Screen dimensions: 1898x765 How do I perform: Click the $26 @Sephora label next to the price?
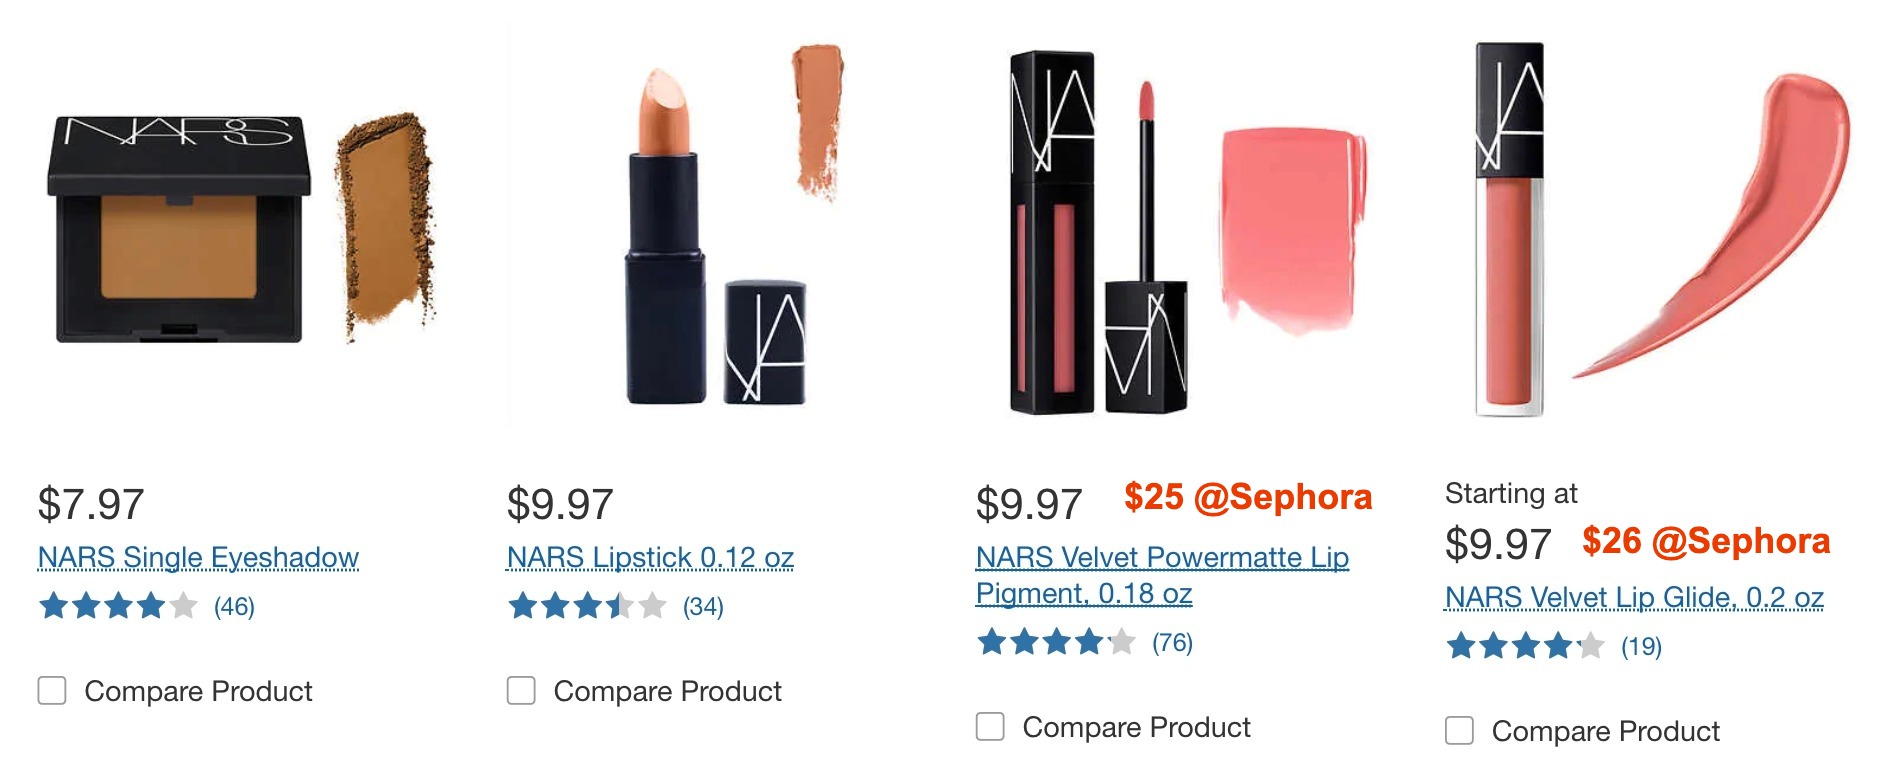[1739, 543]
